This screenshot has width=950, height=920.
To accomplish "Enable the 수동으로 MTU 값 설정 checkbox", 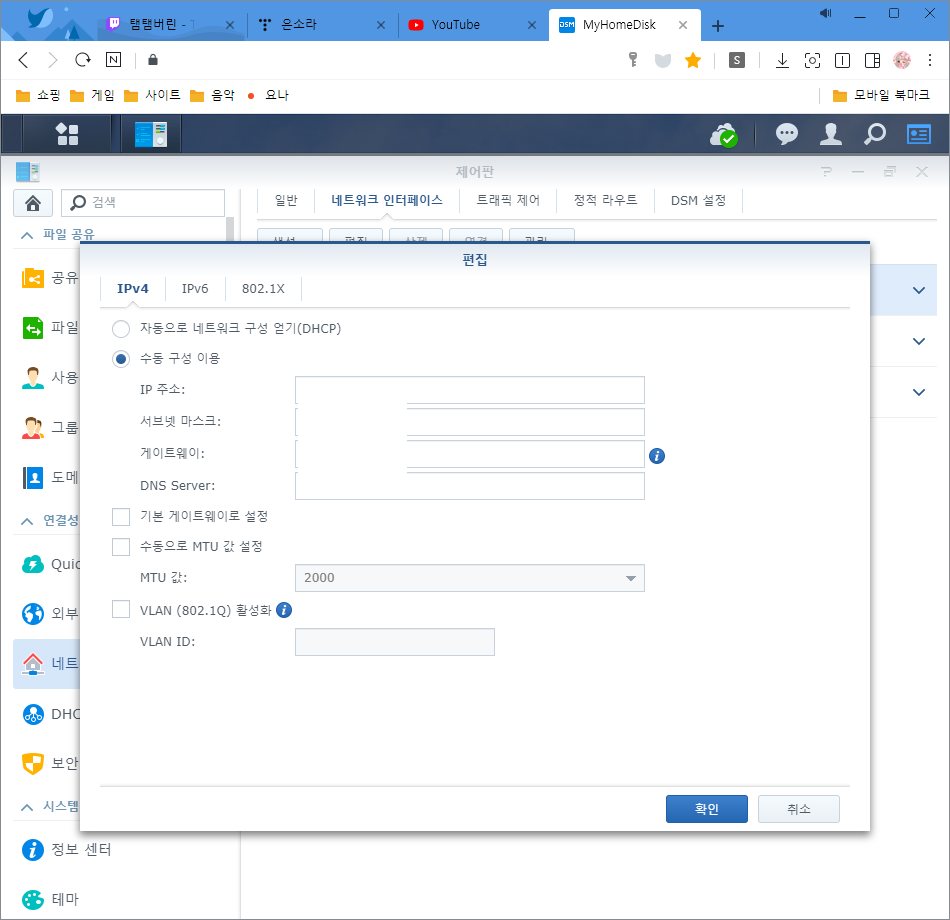I will pos(121,546).
